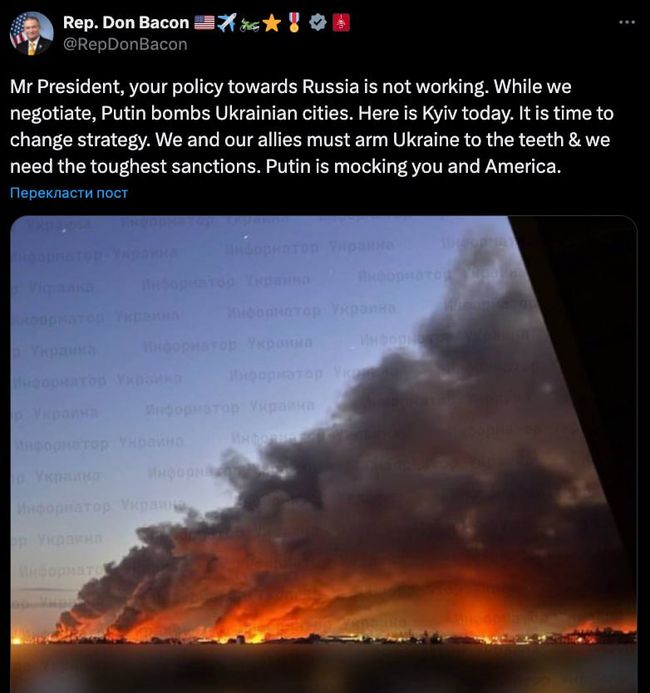Open Rep. Don Bacon's profile avatar
Screen dimensions: 650x693
pyautogui.click(x=31, y=34)
